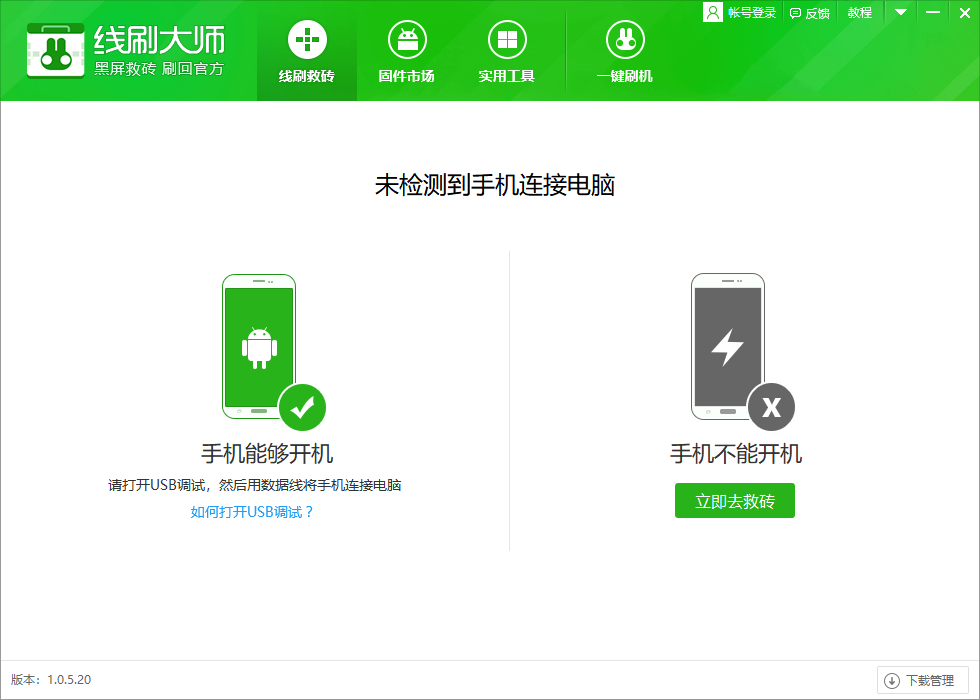
Task: Click the 实用工具 tools icon
Action: point(506,40)
